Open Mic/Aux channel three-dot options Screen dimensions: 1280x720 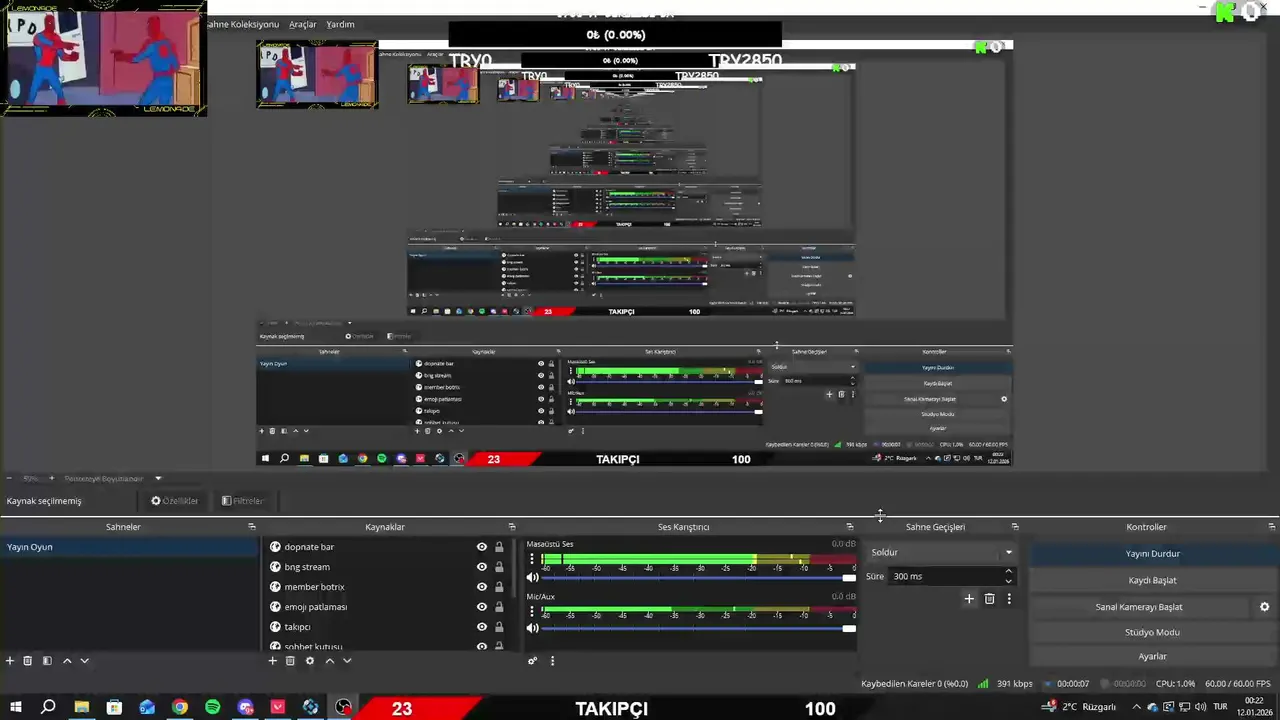click(x=532, y=610)
